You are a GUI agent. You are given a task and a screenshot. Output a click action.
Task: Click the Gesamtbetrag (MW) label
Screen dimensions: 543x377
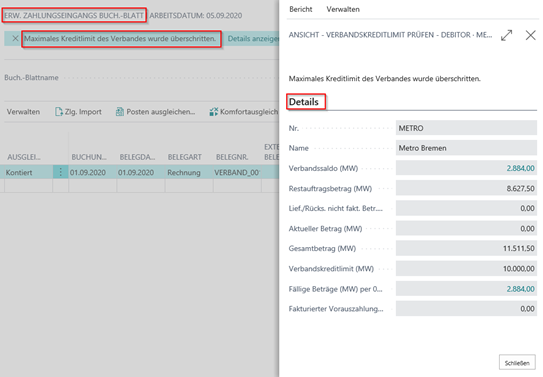coord(322,248)
